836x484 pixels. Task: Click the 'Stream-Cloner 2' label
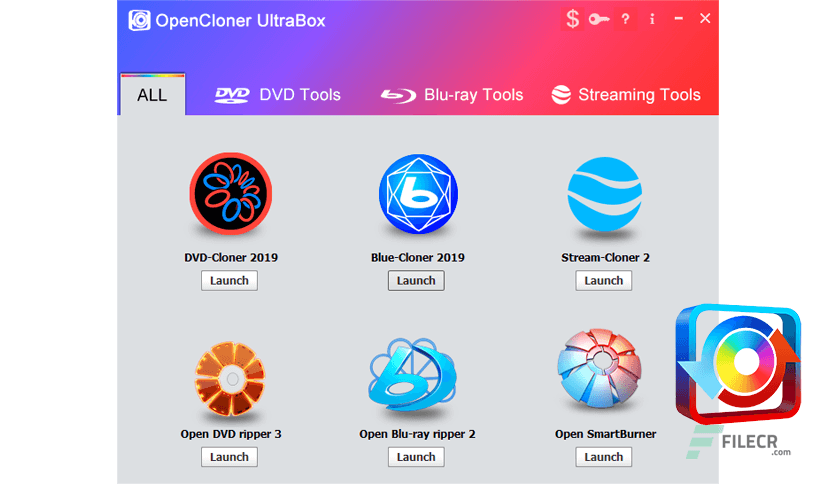pos(605,257)
